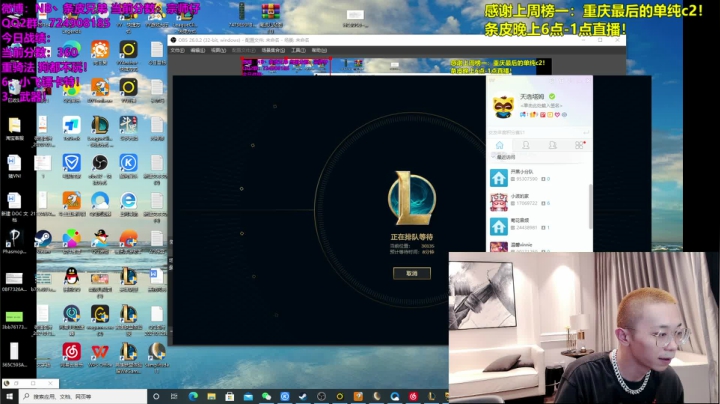Open the yellow folder on desktop
This screenshot has width=720, height=404.
pyautogui.click(x=14, y=125)
